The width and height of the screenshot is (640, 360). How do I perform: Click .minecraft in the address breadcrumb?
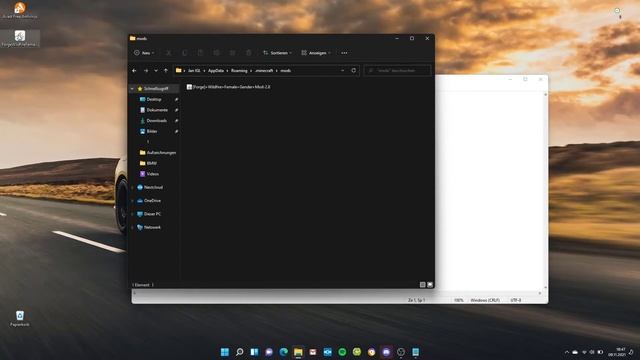point(264,71)
